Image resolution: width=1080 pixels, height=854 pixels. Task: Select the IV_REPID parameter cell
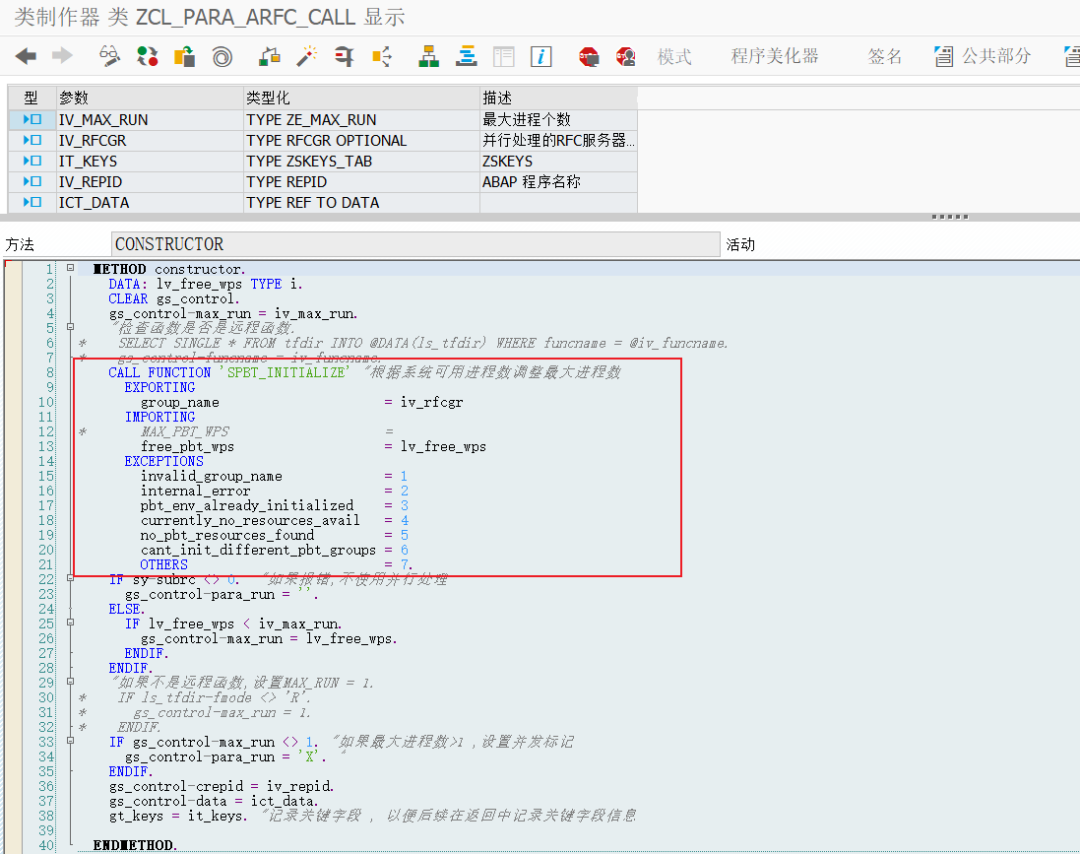[149, 182]
